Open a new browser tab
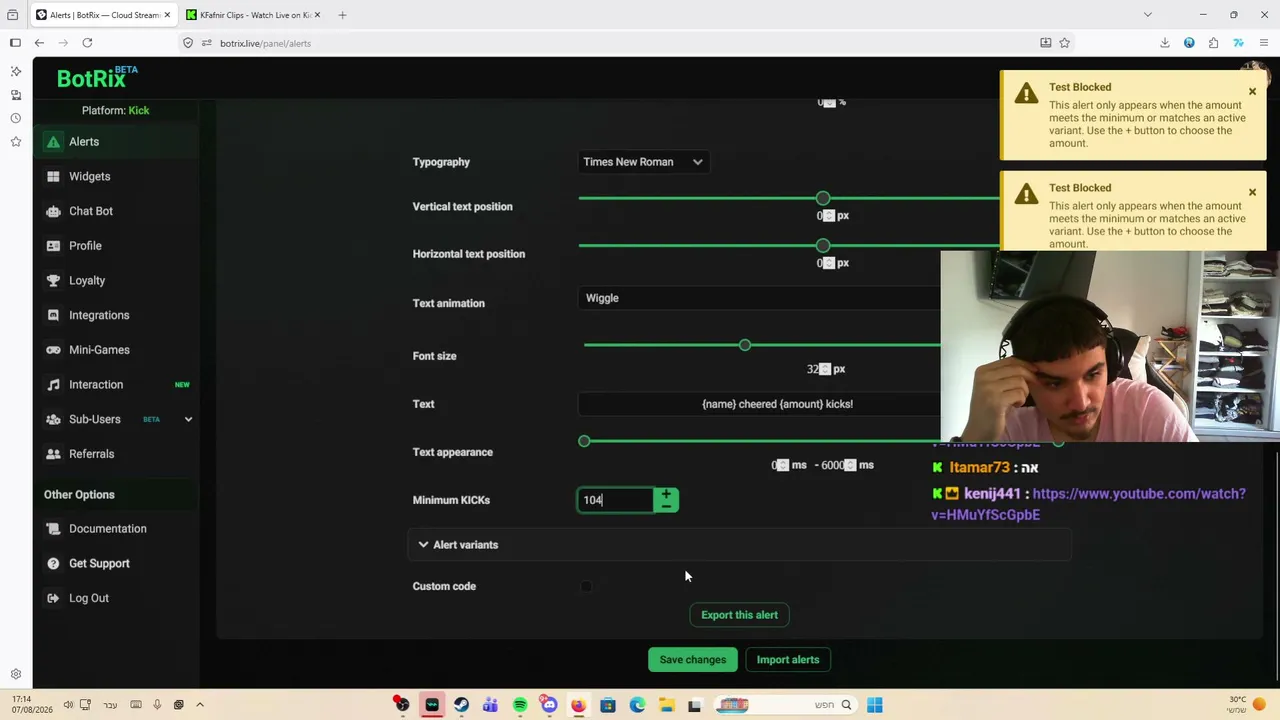This screenshot has height=720, width=1280. point(342,15)
